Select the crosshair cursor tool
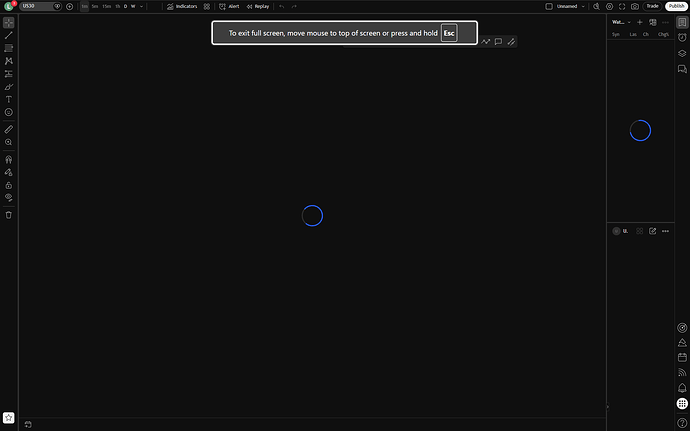Image resolution: width=690 pixels, height=431 pixels. 8,22
